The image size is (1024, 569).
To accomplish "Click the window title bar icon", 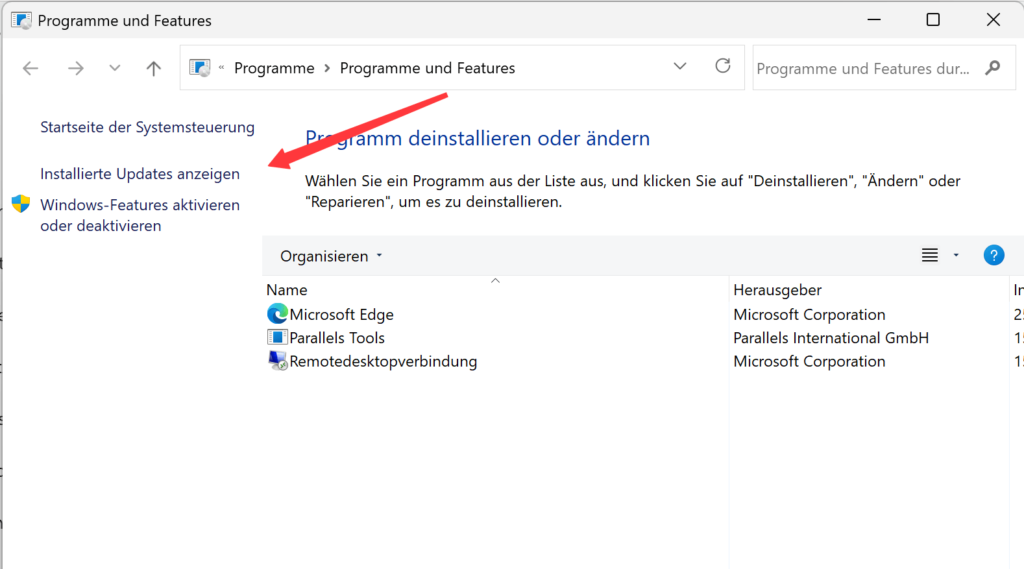I will coord(21,20).
